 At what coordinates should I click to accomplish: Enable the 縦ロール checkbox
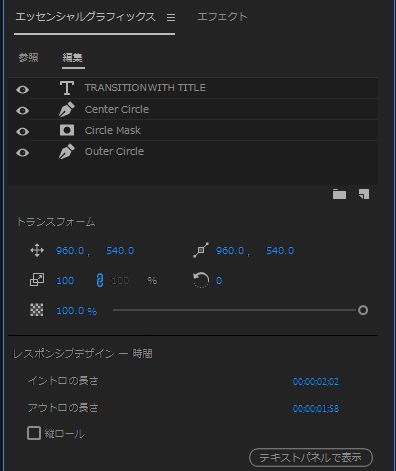pyautogui.click(x=34, y=433)
